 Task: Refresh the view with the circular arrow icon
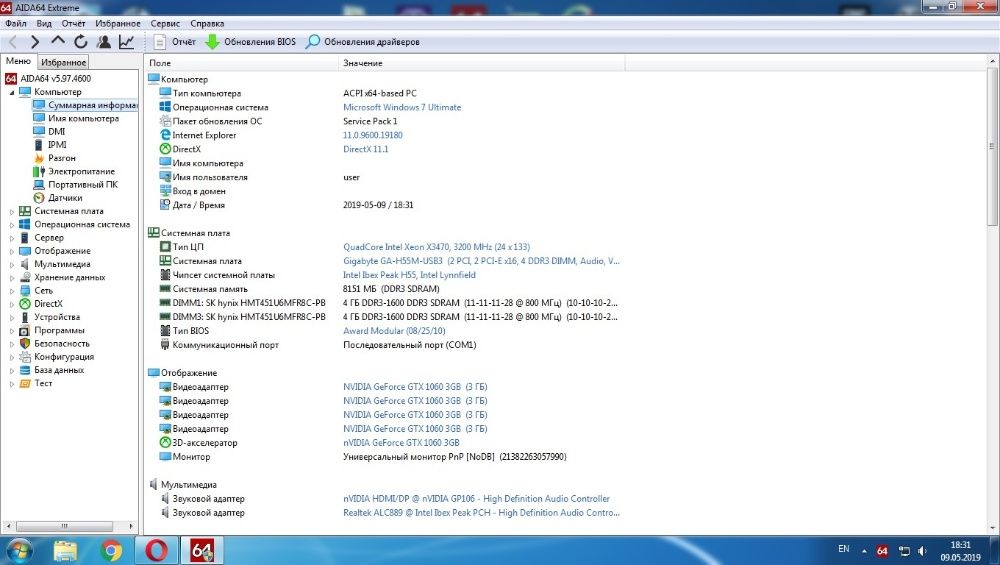(x=80, y=42)
